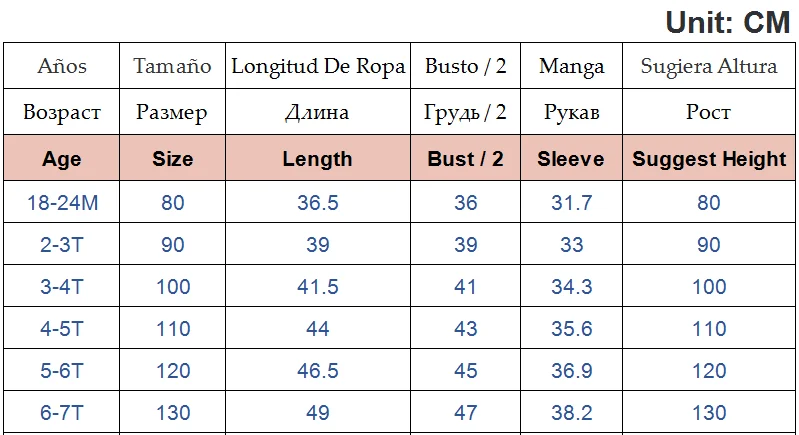Click the sleeve value 35.6
The height and width of the screenshot is (435, 799).
(571, 329)
